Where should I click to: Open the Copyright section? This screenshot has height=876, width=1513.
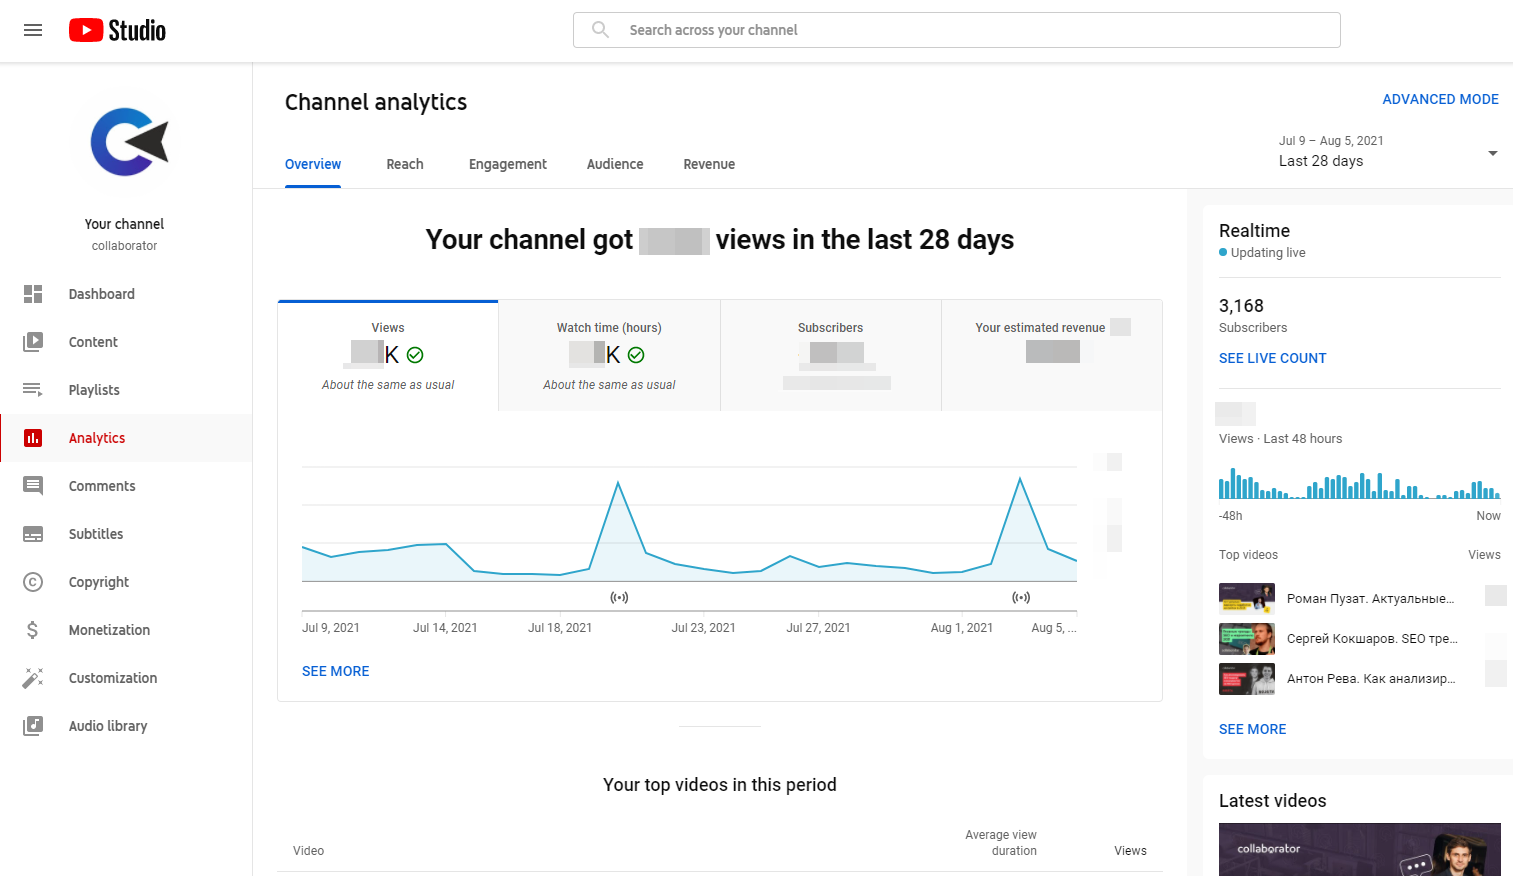(98, 582)
